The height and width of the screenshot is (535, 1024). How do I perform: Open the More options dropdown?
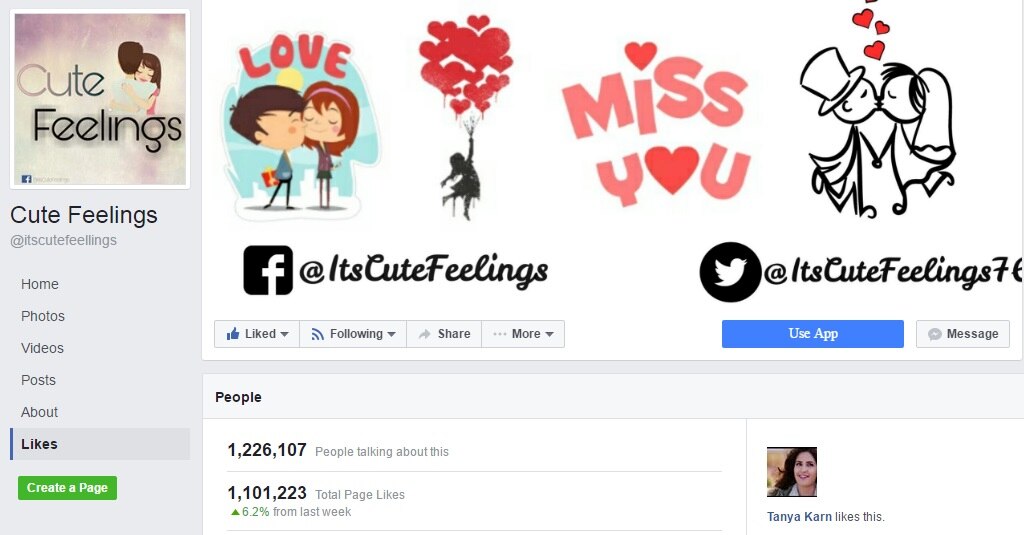pos(523,334)
